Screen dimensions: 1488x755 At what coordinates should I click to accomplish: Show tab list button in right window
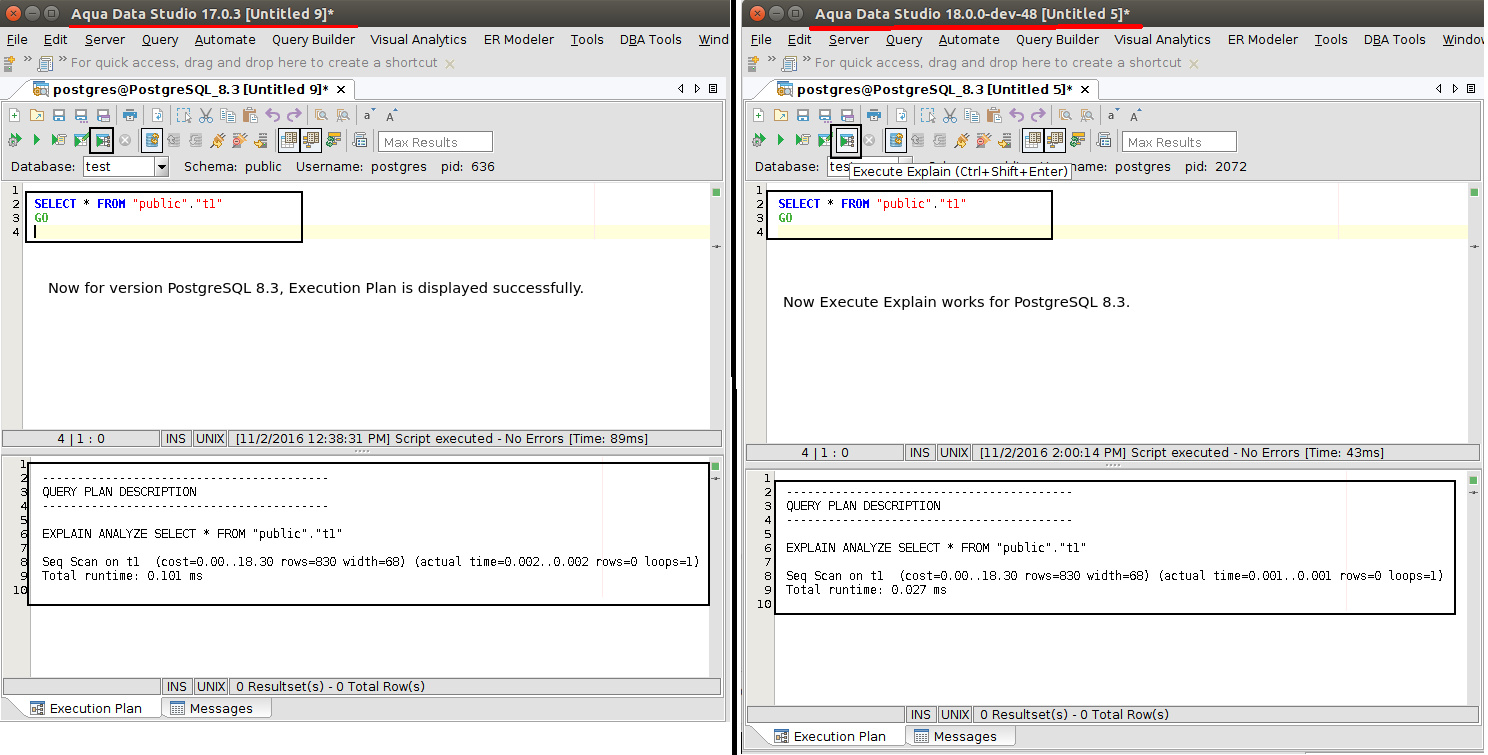pyautogui.click(x=1470, y=89)
